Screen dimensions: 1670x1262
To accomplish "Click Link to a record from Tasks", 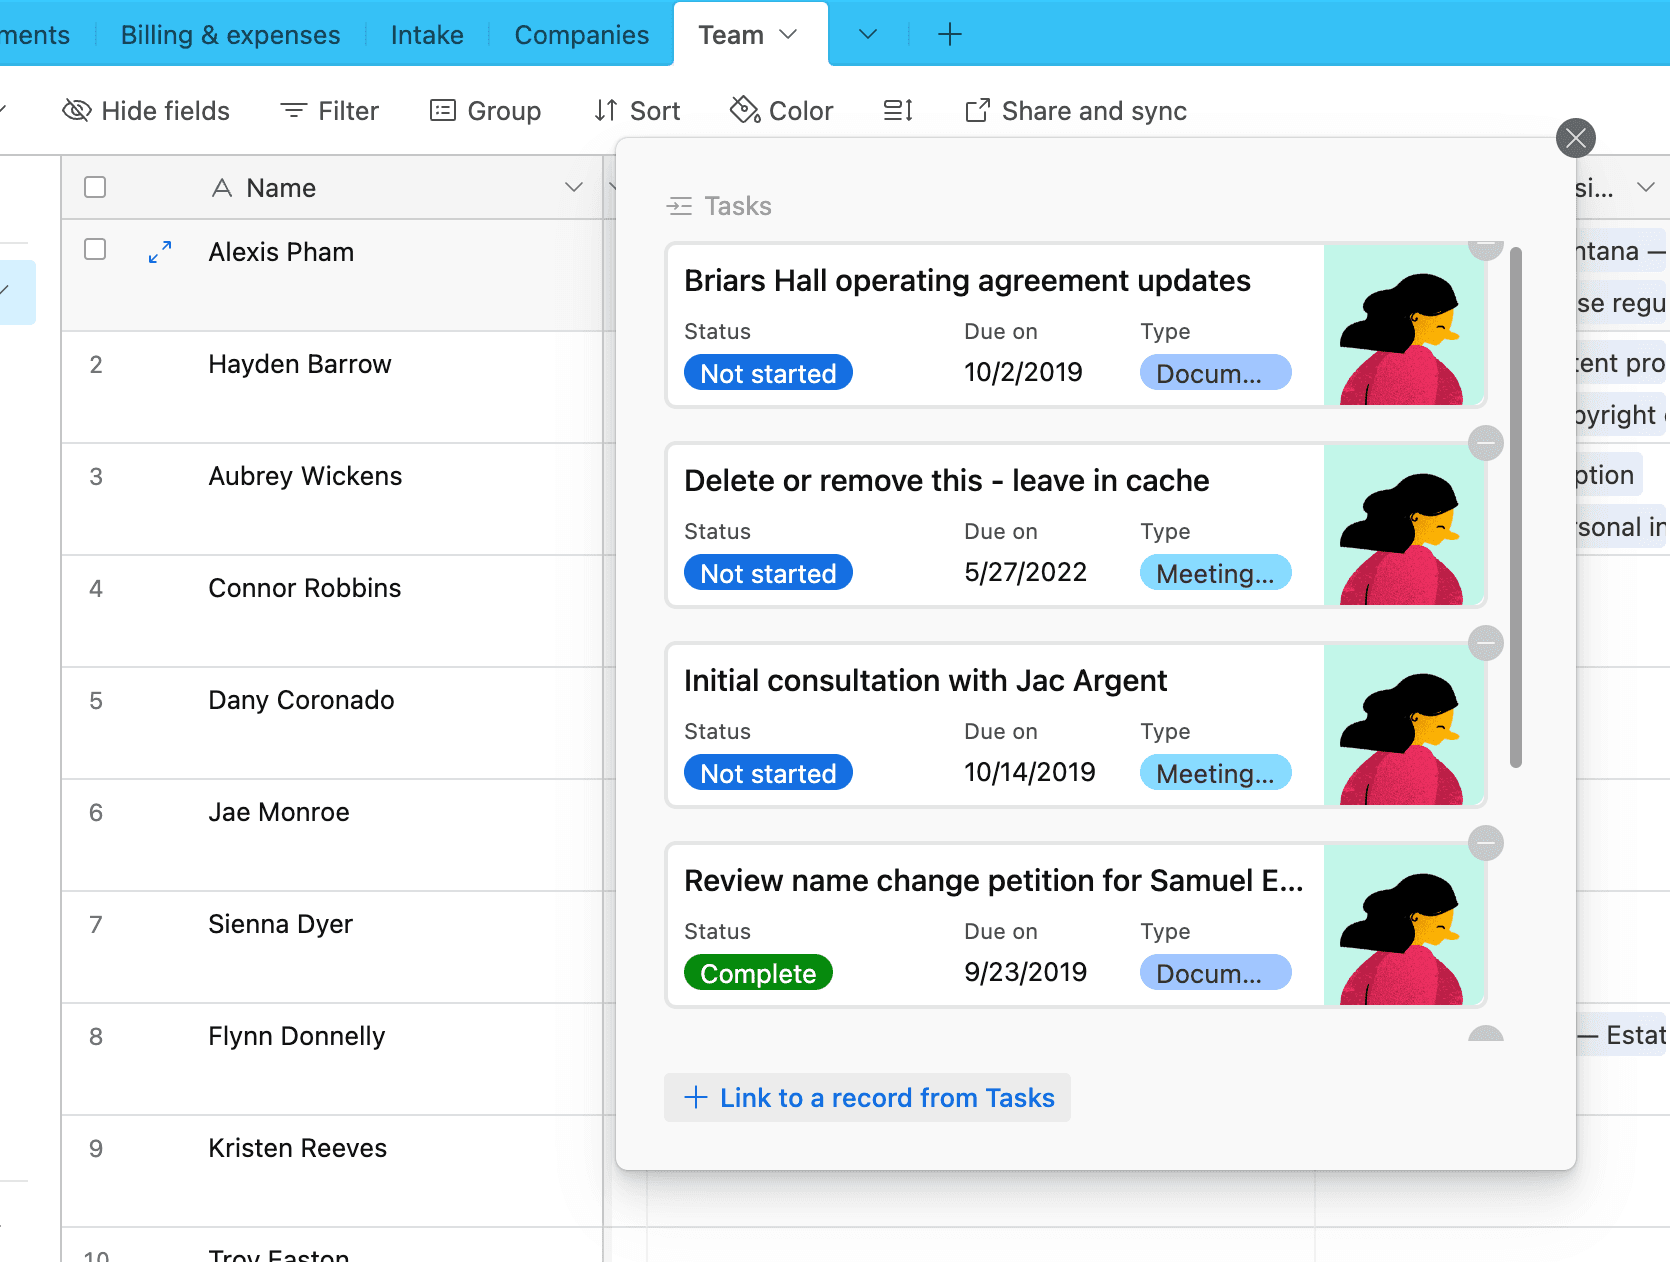I will 867,1098.
